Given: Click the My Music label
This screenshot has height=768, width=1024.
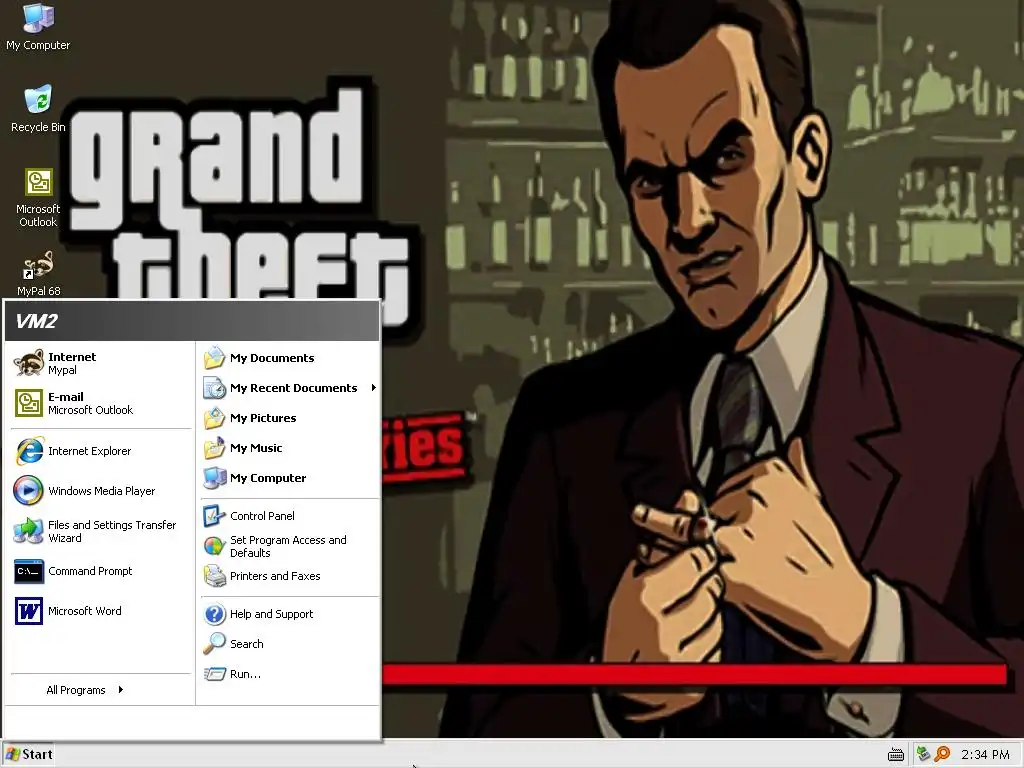Looking at the screenshot, I should [256, 448].
